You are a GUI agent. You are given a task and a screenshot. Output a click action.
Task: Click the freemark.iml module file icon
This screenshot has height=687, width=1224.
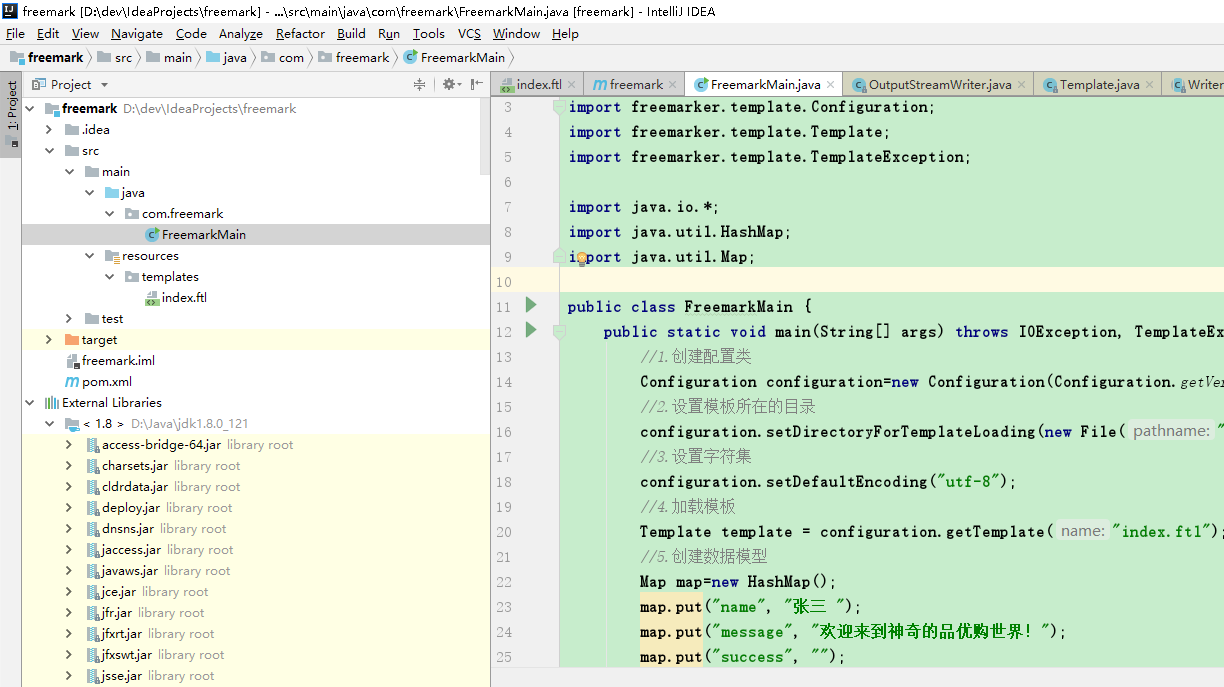click(72, 361)
